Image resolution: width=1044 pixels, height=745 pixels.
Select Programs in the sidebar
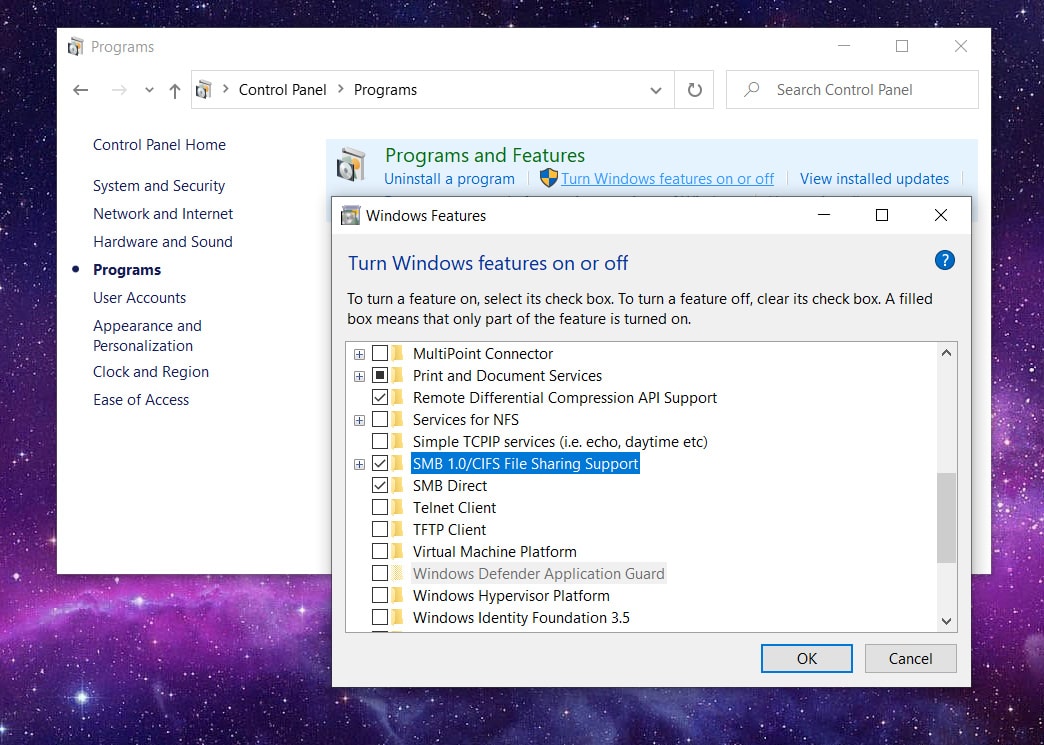tap(127, 270)
